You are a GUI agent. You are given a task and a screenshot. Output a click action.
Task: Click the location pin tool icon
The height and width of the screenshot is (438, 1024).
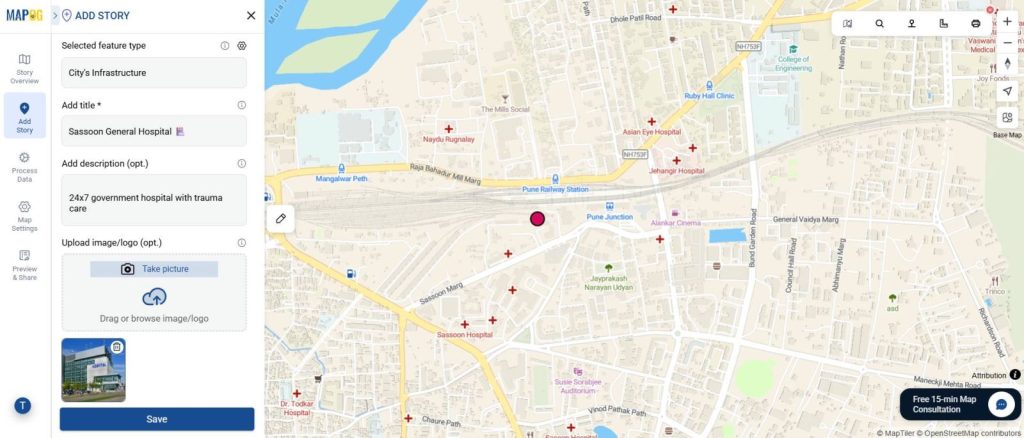911,23
